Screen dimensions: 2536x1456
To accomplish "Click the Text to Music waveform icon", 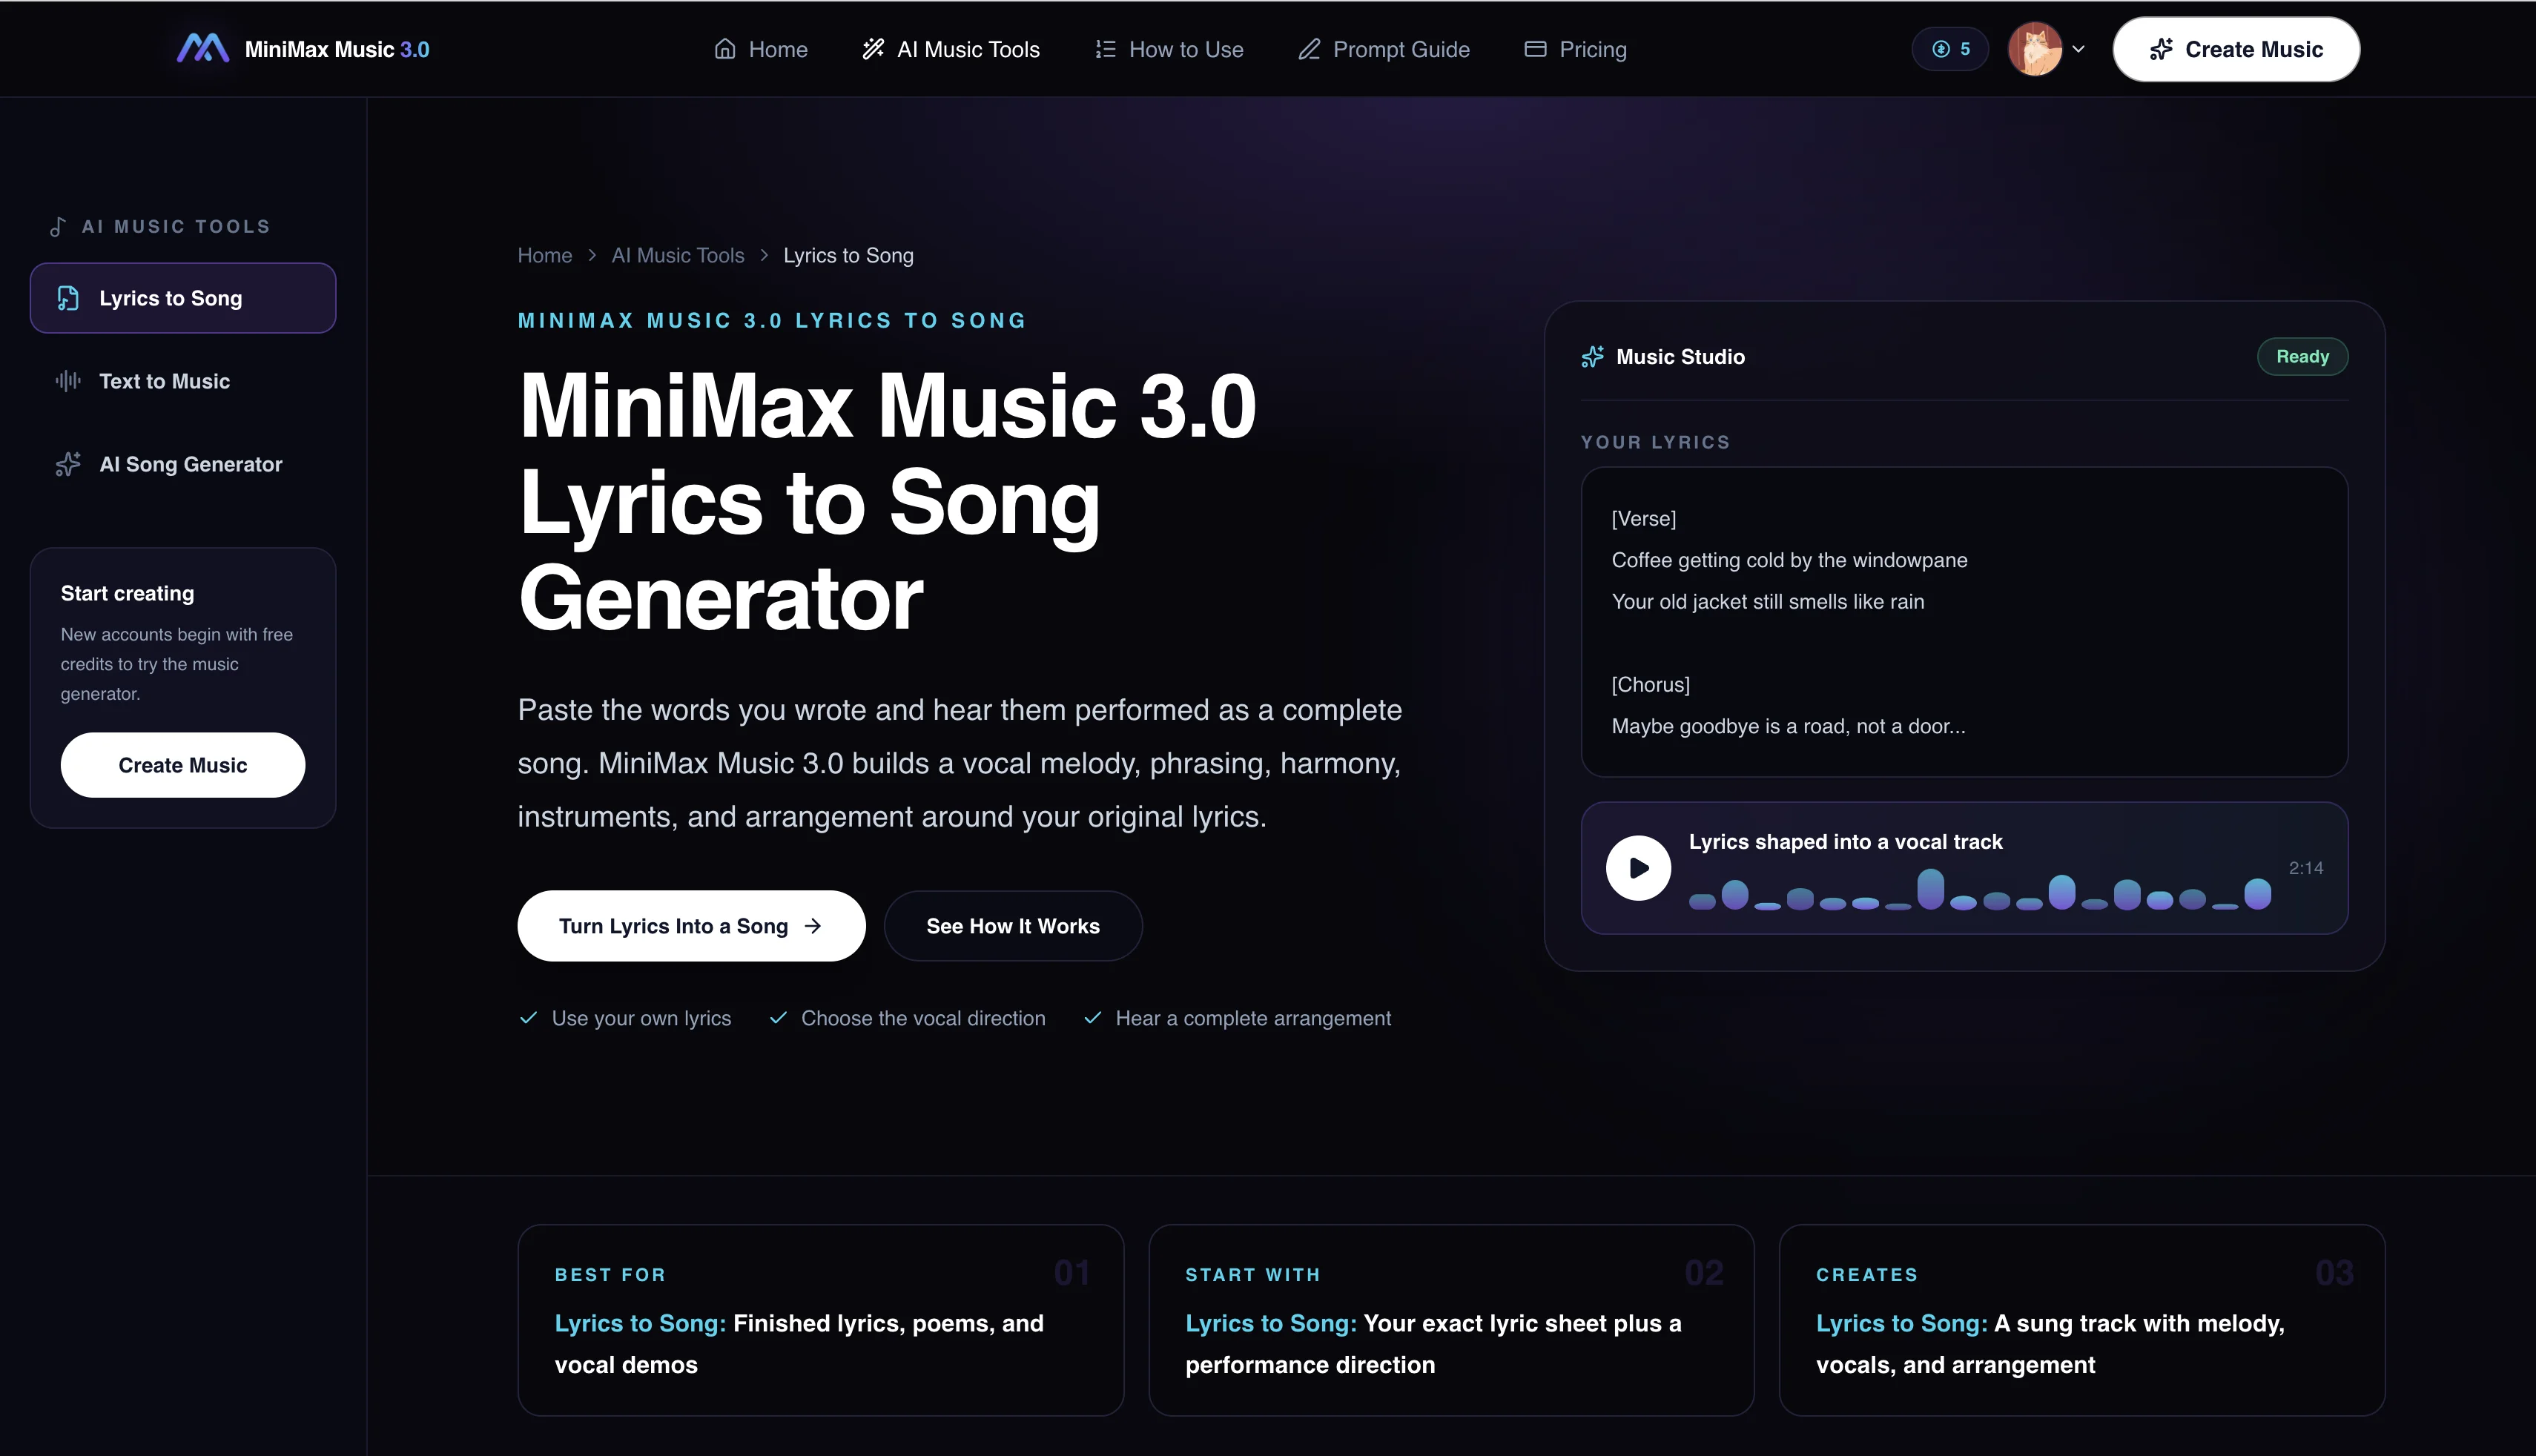I will tap(68, 381).
